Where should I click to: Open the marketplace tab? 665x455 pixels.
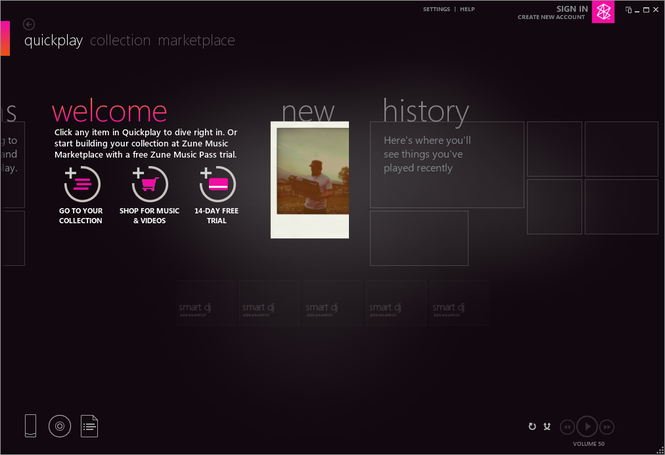click(x=196, y=41)
